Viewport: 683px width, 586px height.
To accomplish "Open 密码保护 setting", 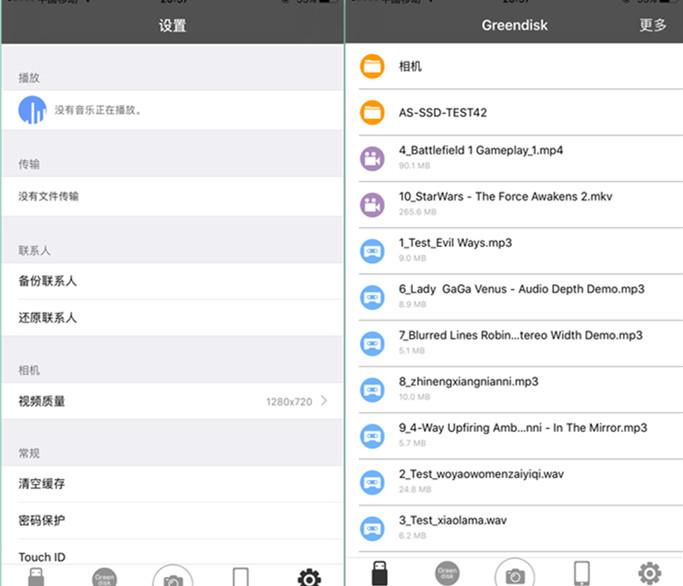I will [172, 521].
